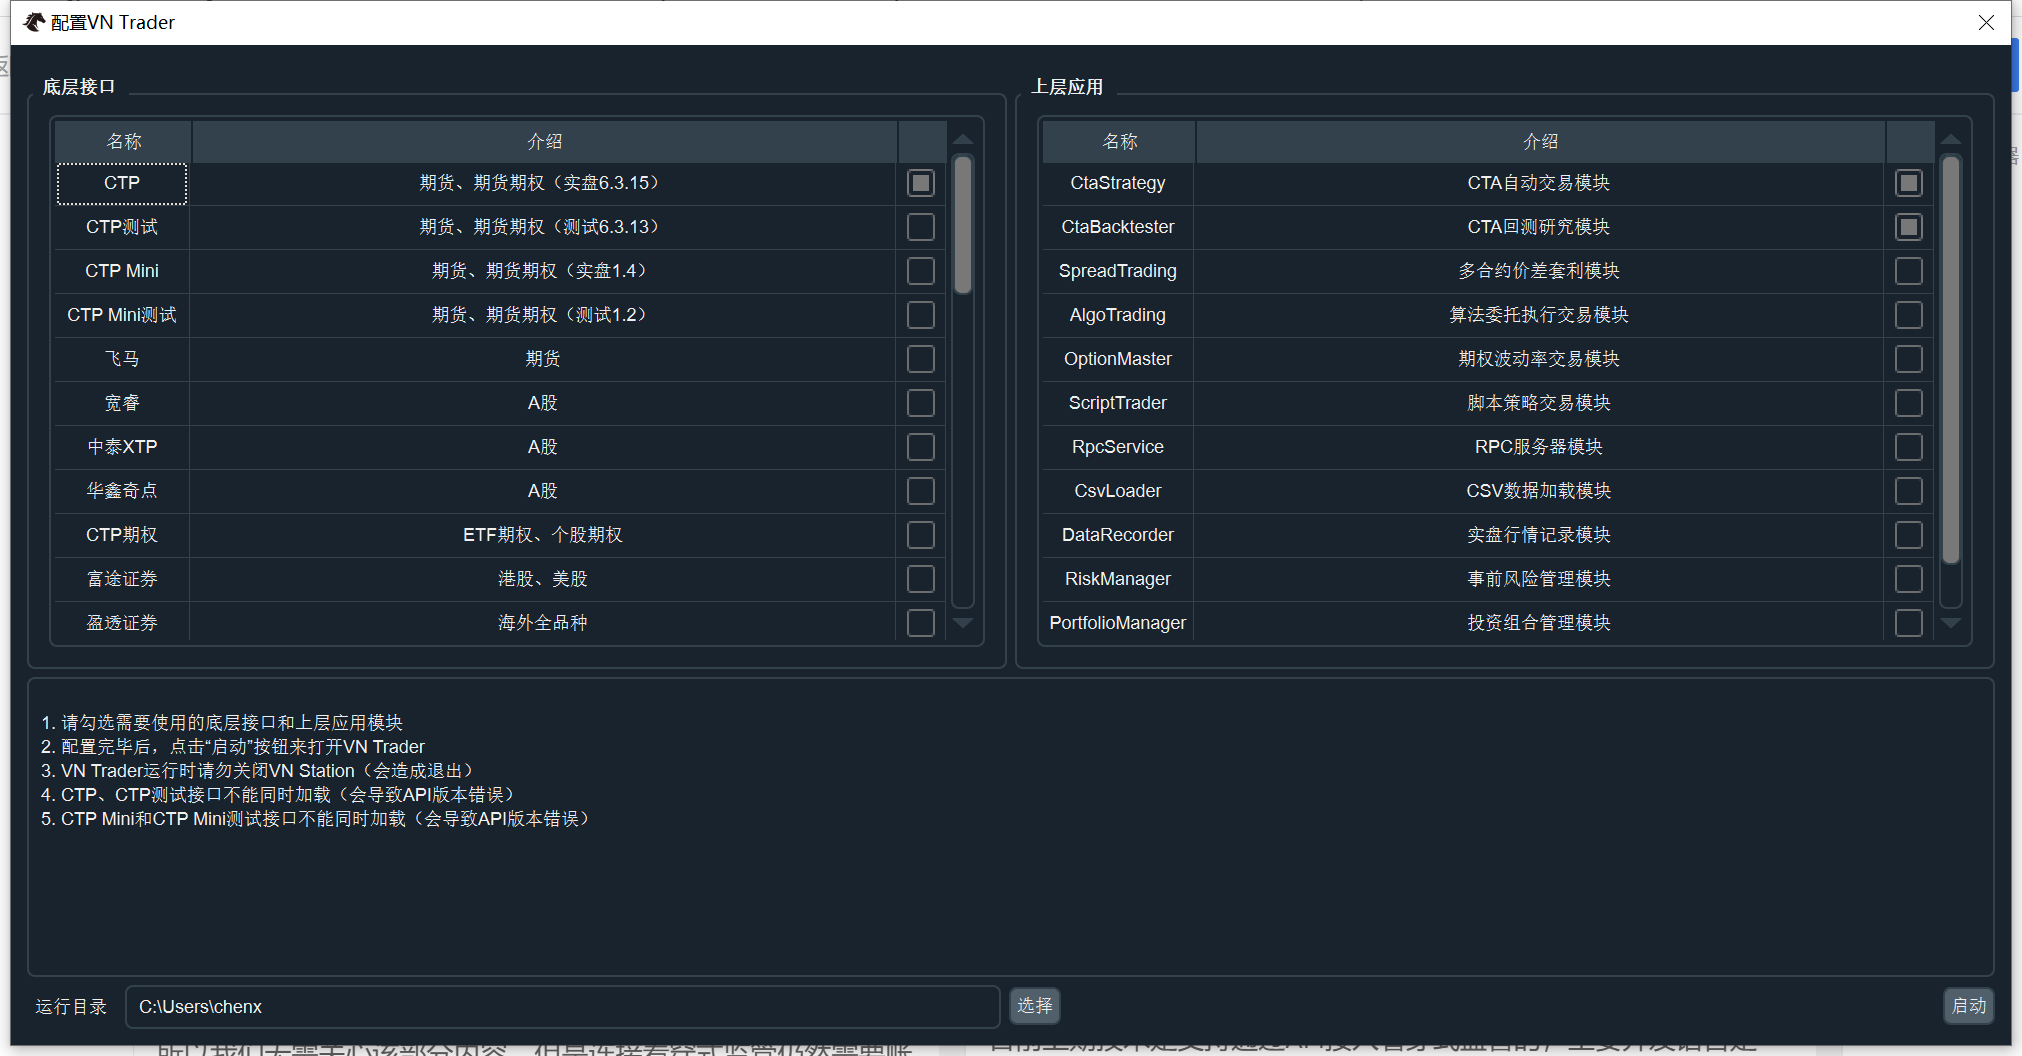Click the 名称 header in 底层接口 table
Screen dimensions: 2022x1056
pos(124,142)
